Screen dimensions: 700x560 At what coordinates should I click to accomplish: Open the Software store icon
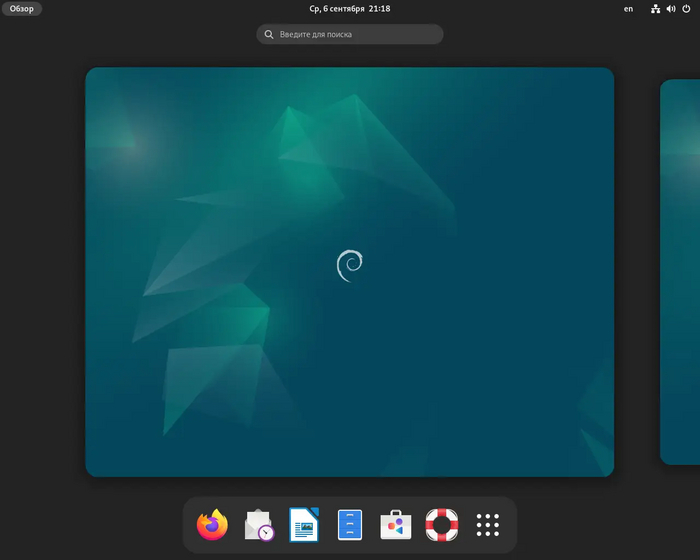point(396,525)
